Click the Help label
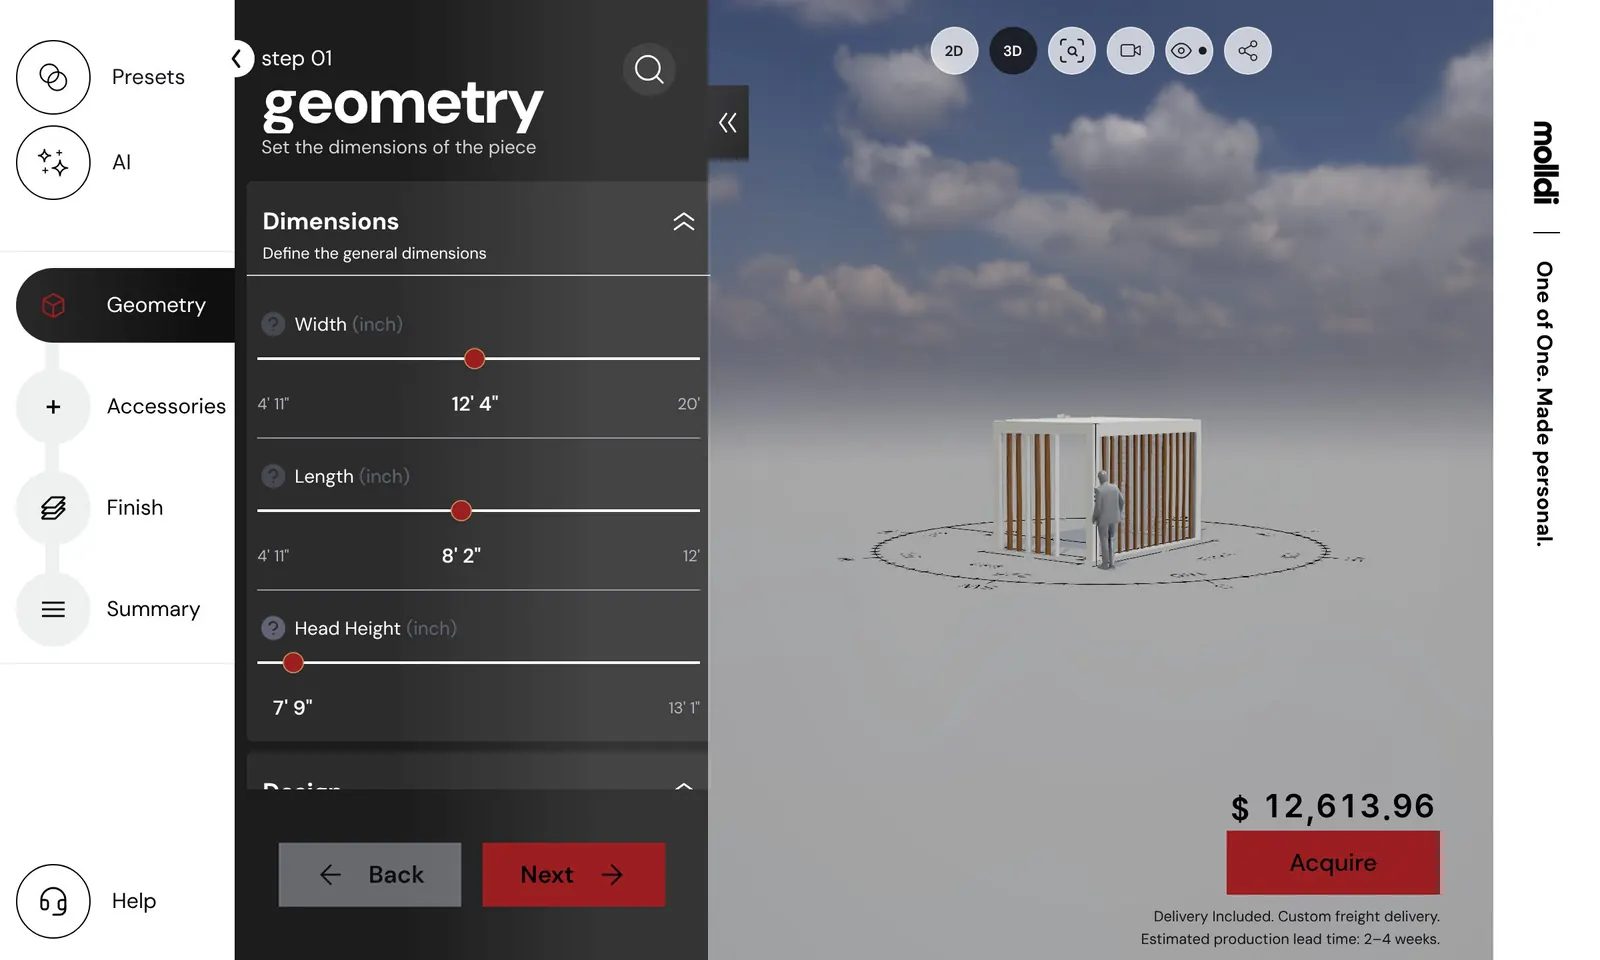 click(x=134, y=901)
